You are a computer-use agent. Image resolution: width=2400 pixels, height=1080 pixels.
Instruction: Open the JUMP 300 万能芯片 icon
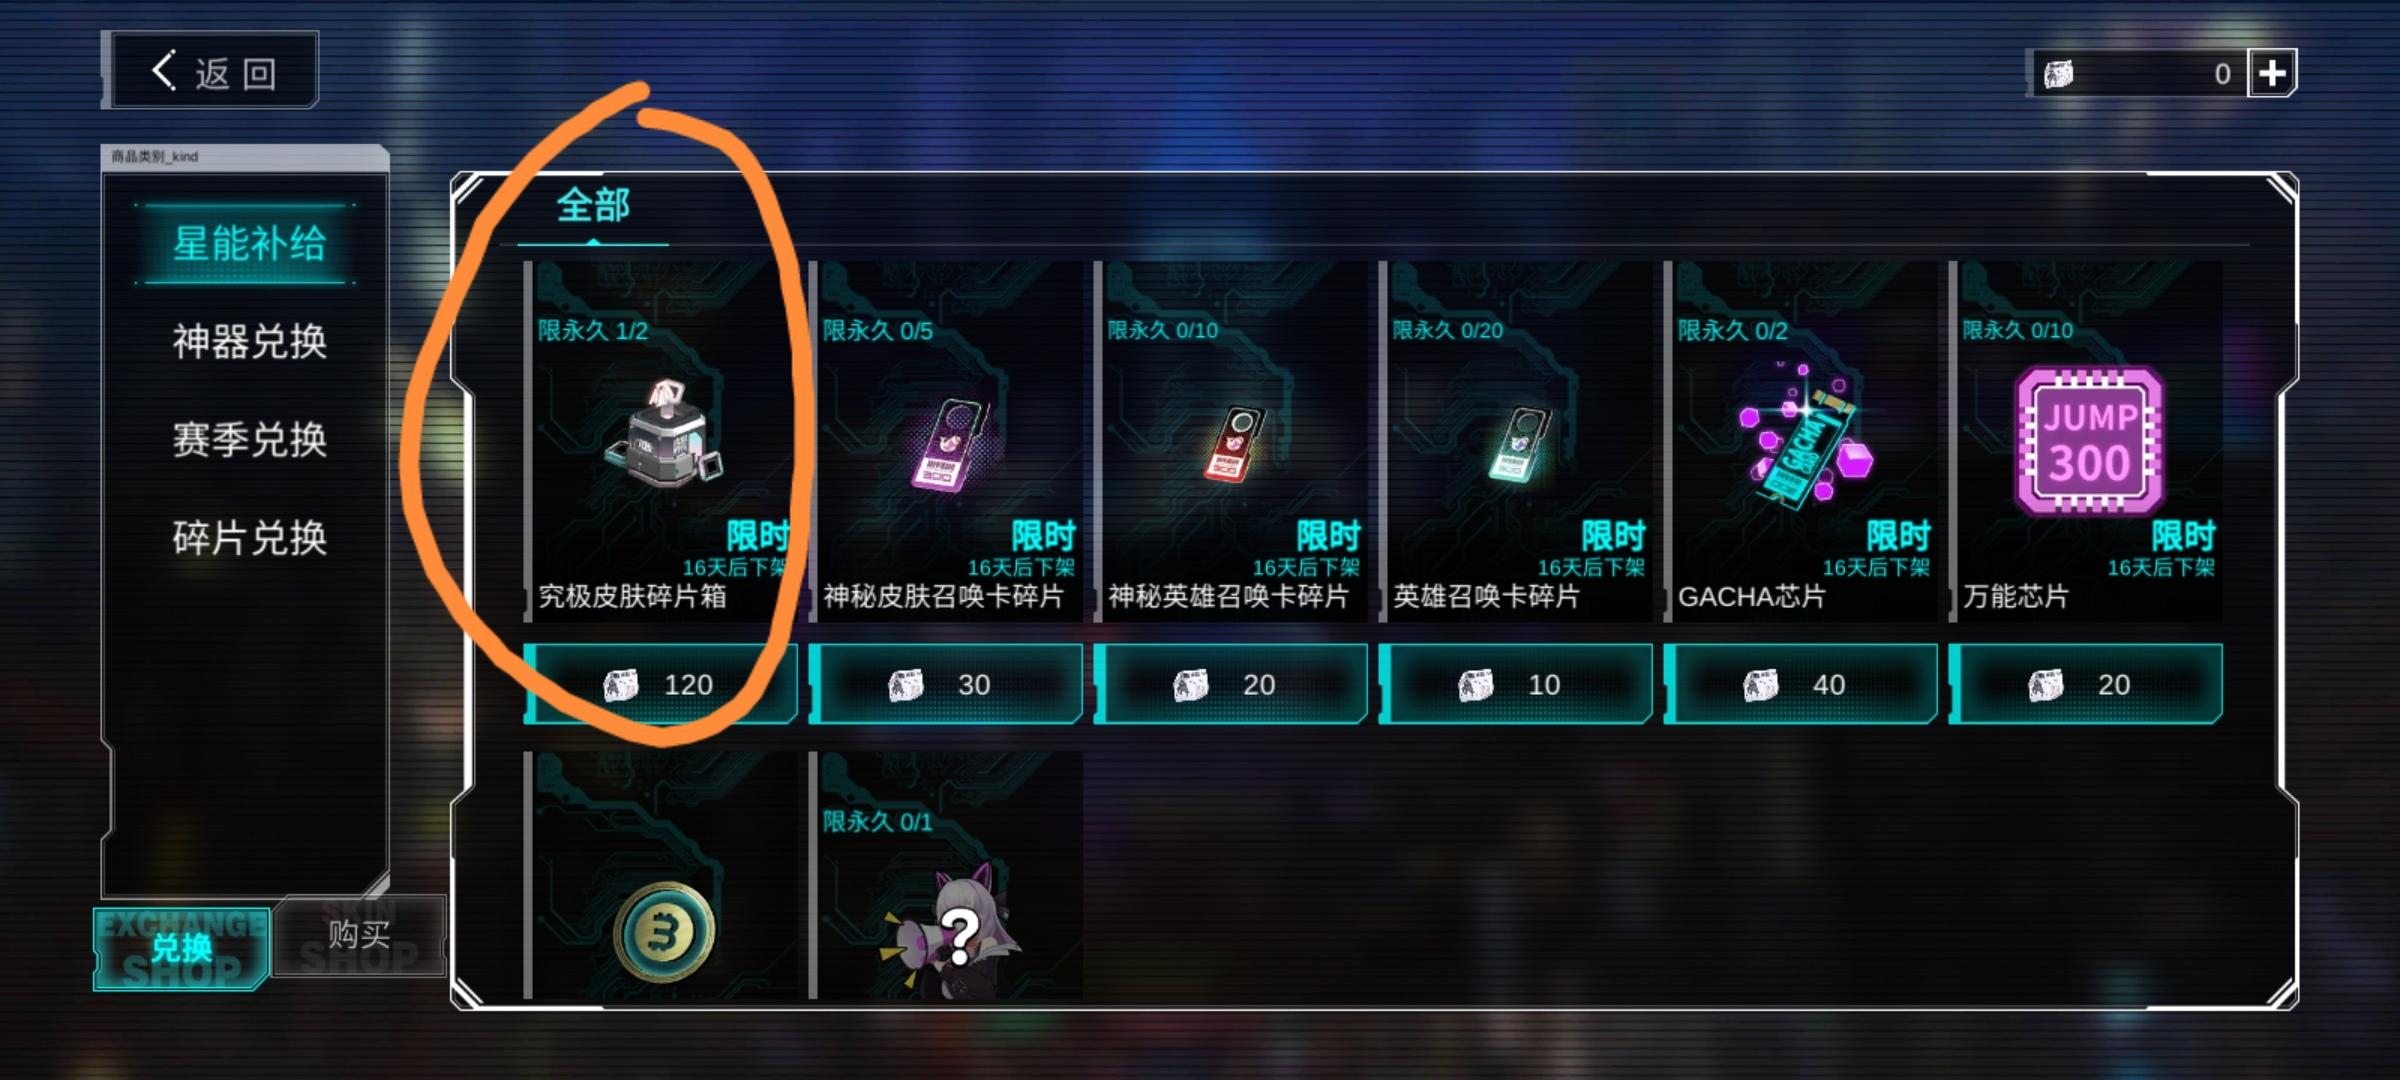point(2089,441)
